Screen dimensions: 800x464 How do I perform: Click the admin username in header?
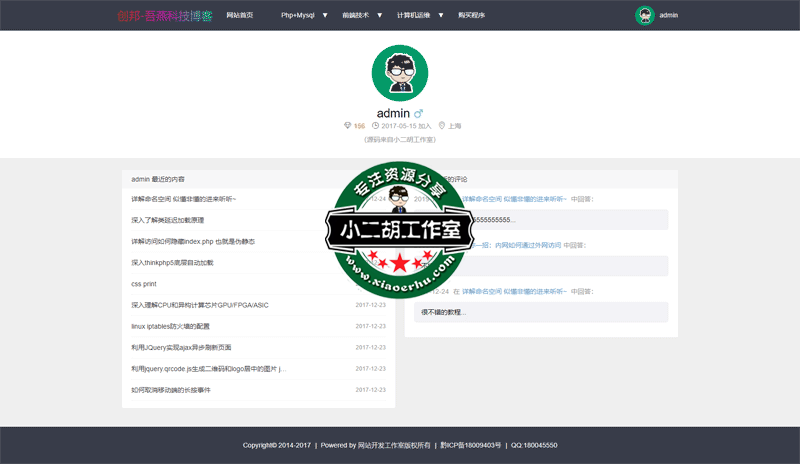pyautogui.click(x=669, y=15)
